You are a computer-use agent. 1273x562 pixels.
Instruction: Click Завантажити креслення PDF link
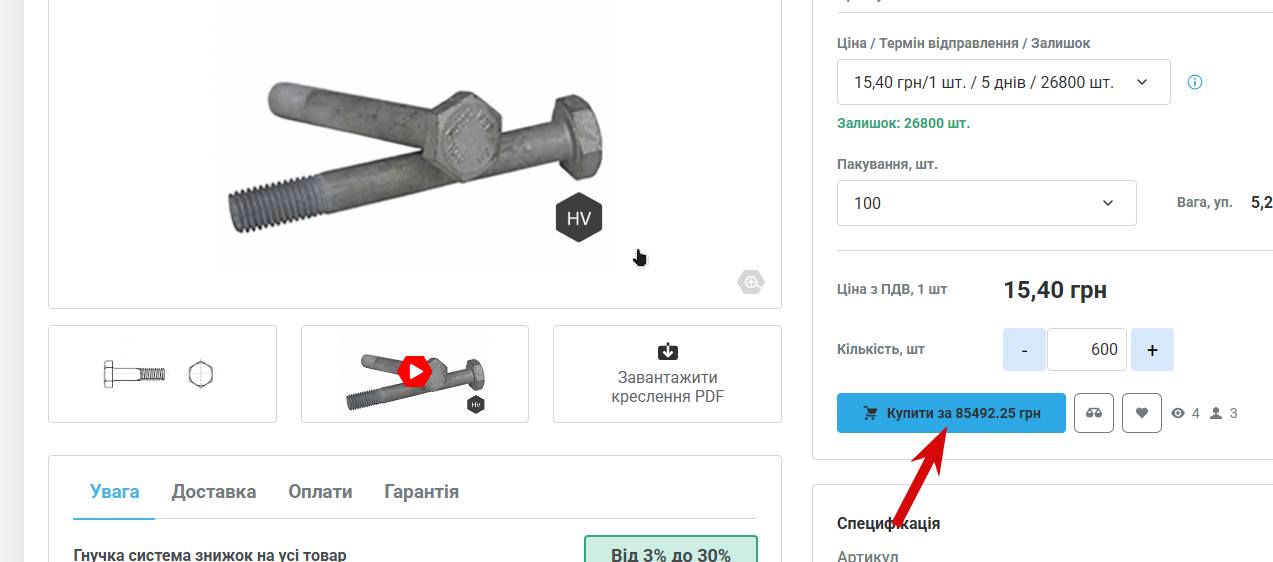click(x=667, y=387)
